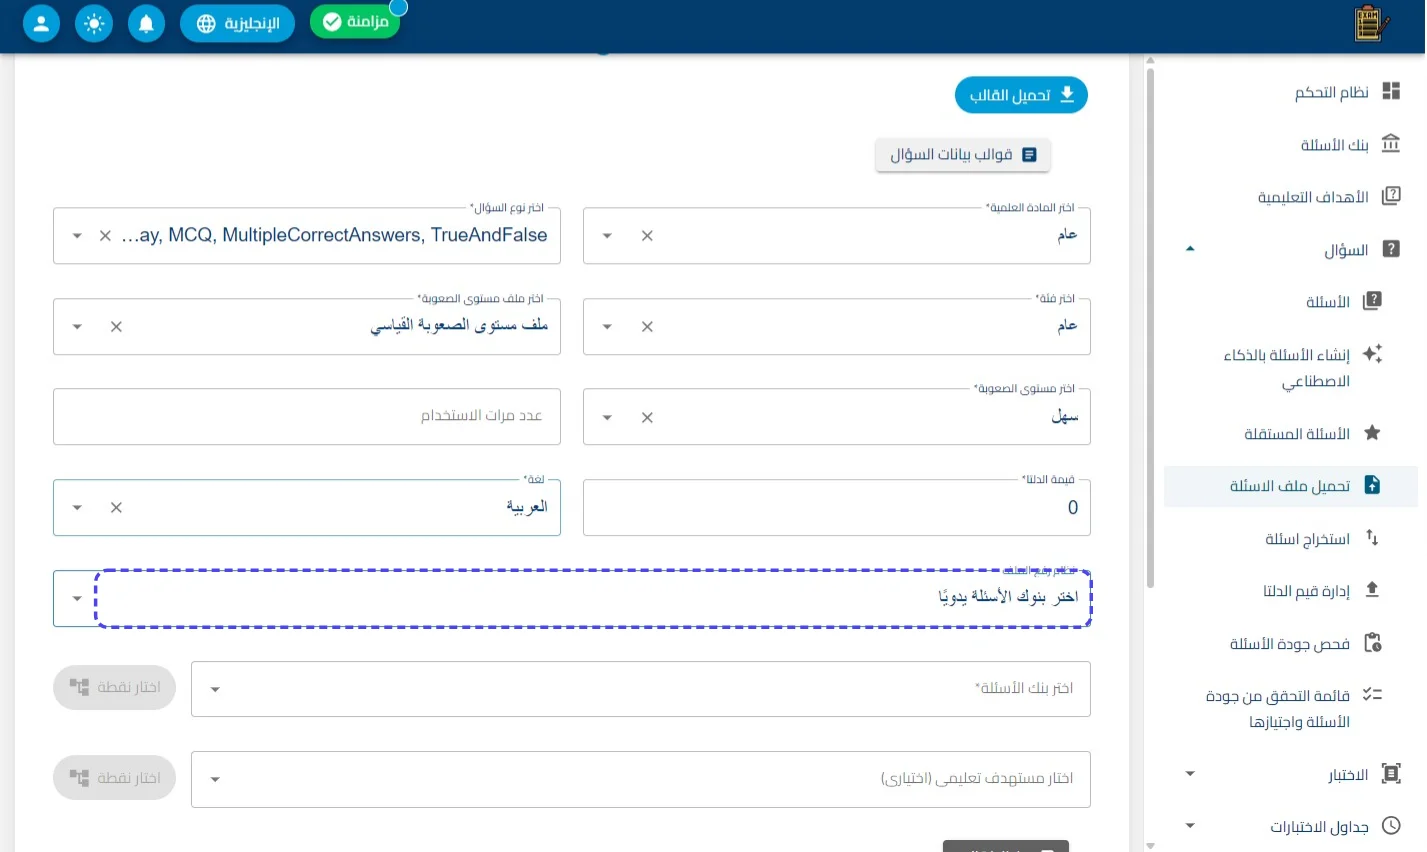
Task: Click the قيمة الدلتا input field
Action: (837, 507)
